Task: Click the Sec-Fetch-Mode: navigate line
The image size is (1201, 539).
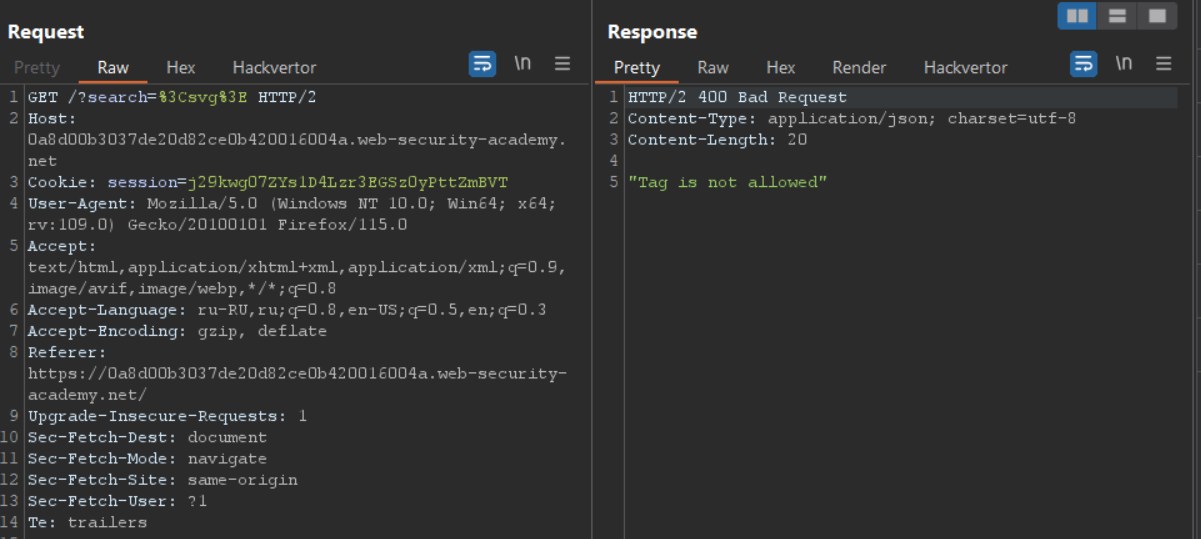Action: pos(147,458)
